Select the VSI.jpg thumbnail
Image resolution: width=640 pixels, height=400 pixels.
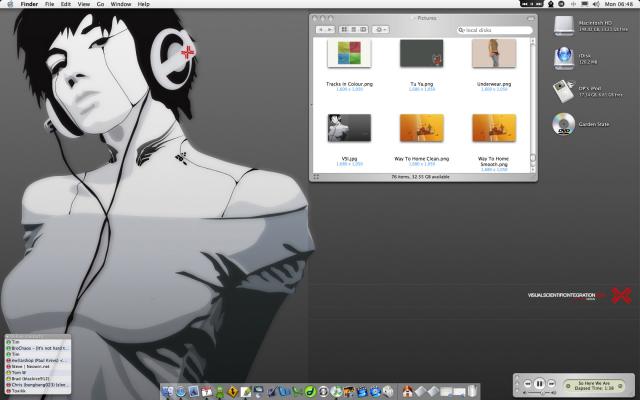pyautogui.click(x=349, y=128)
